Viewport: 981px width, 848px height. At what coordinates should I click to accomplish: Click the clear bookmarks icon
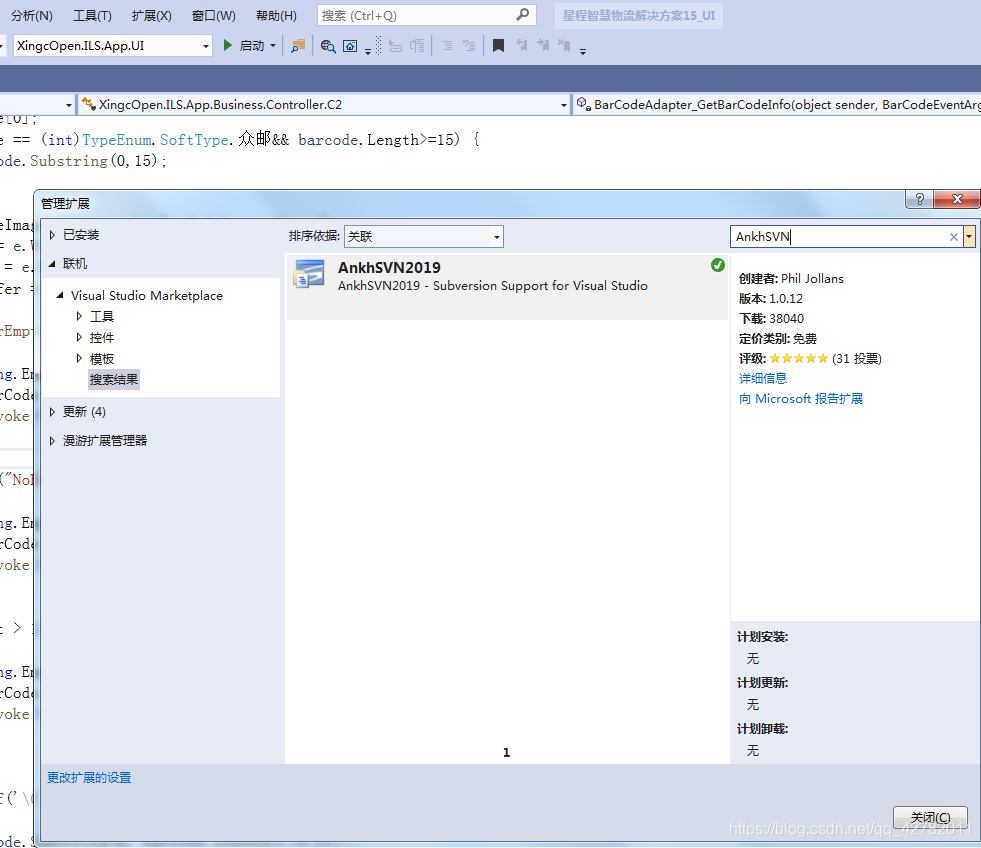[564, 45]
